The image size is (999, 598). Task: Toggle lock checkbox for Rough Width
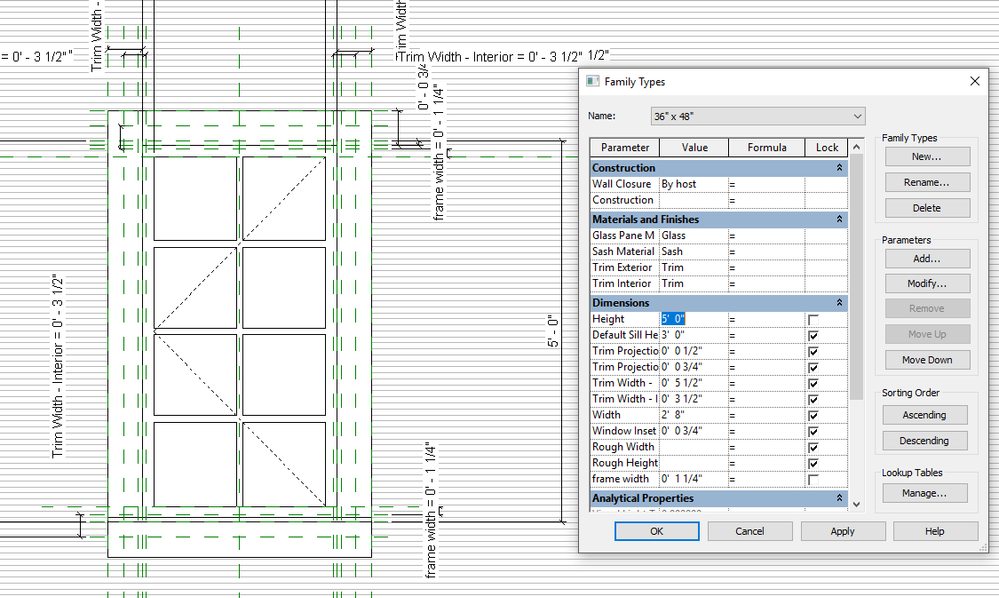coord(813,448)
